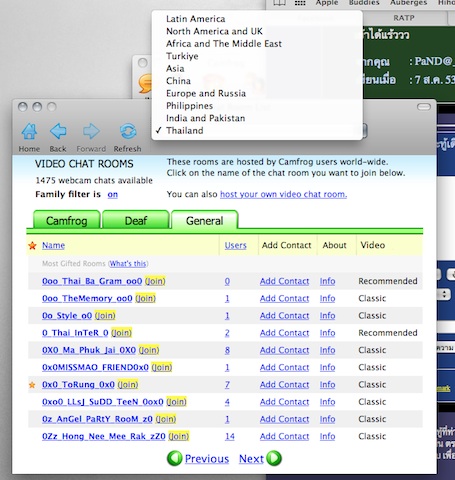Join room 0_Thai_InTeR_0

(121, 333)
